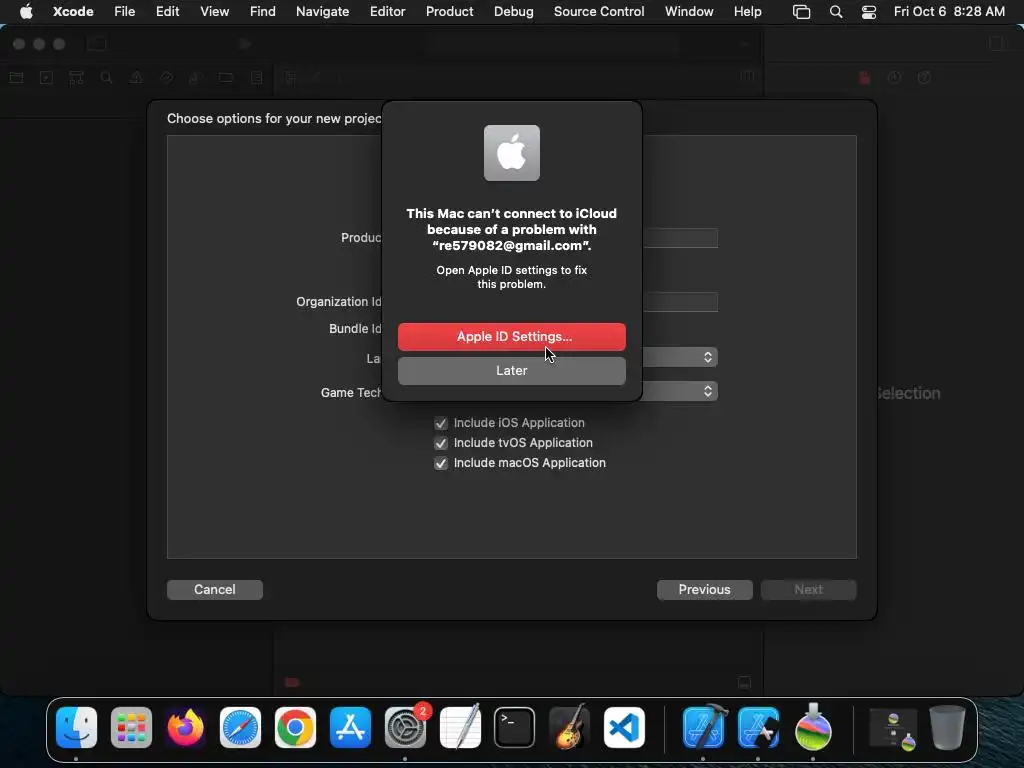The height and width of the screenshot is (768, 1024).
Task: Show the Xcode source control navigator icon
Action: tap(46, 78)
